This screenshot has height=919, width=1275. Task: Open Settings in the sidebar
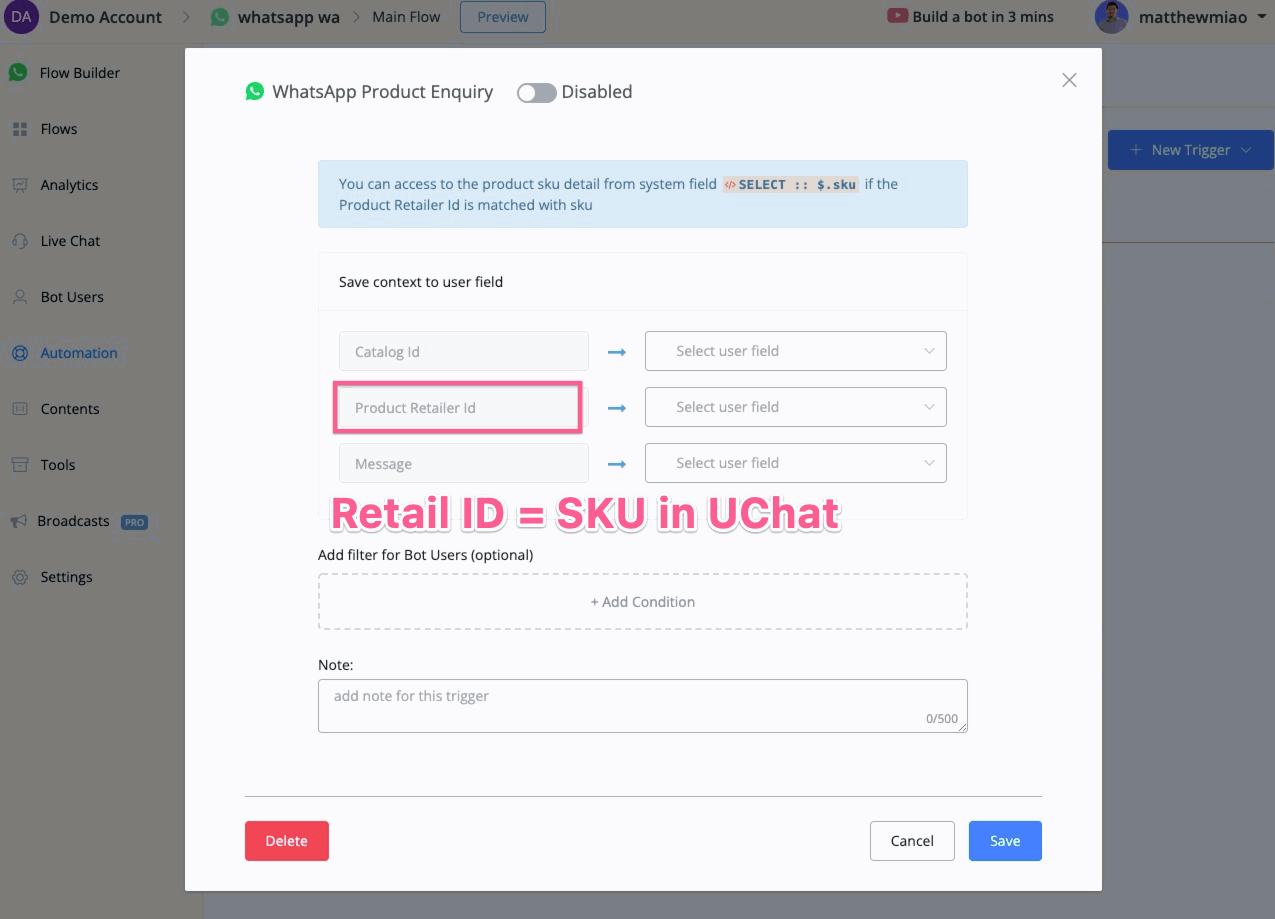click(x=66, y=577)
